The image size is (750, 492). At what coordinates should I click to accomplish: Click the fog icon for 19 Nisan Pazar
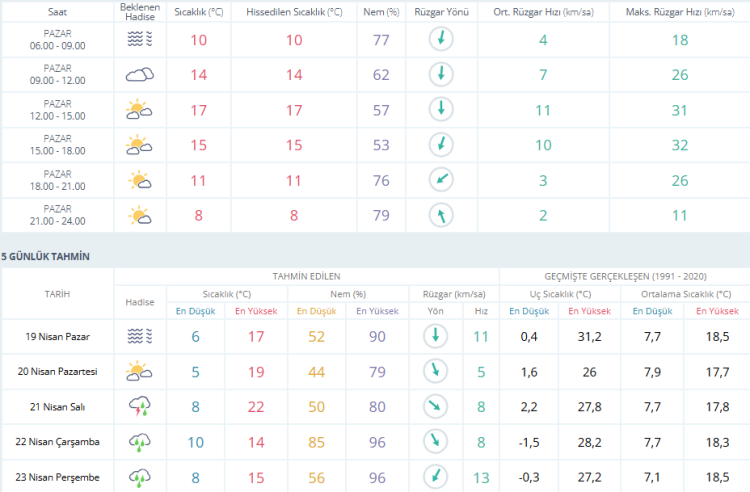coord(139,336)
